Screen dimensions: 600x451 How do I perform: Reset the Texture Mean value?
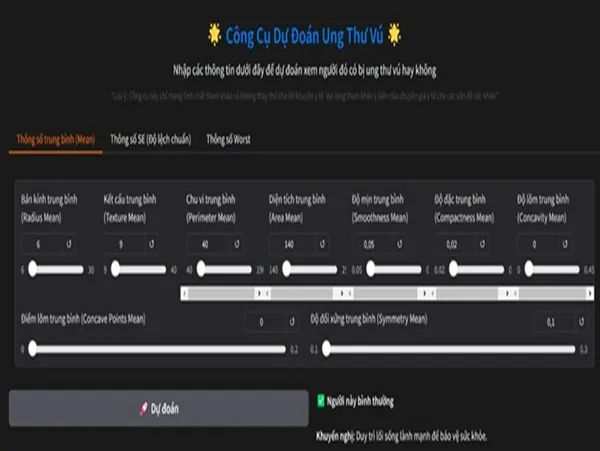tap(152, 244)
